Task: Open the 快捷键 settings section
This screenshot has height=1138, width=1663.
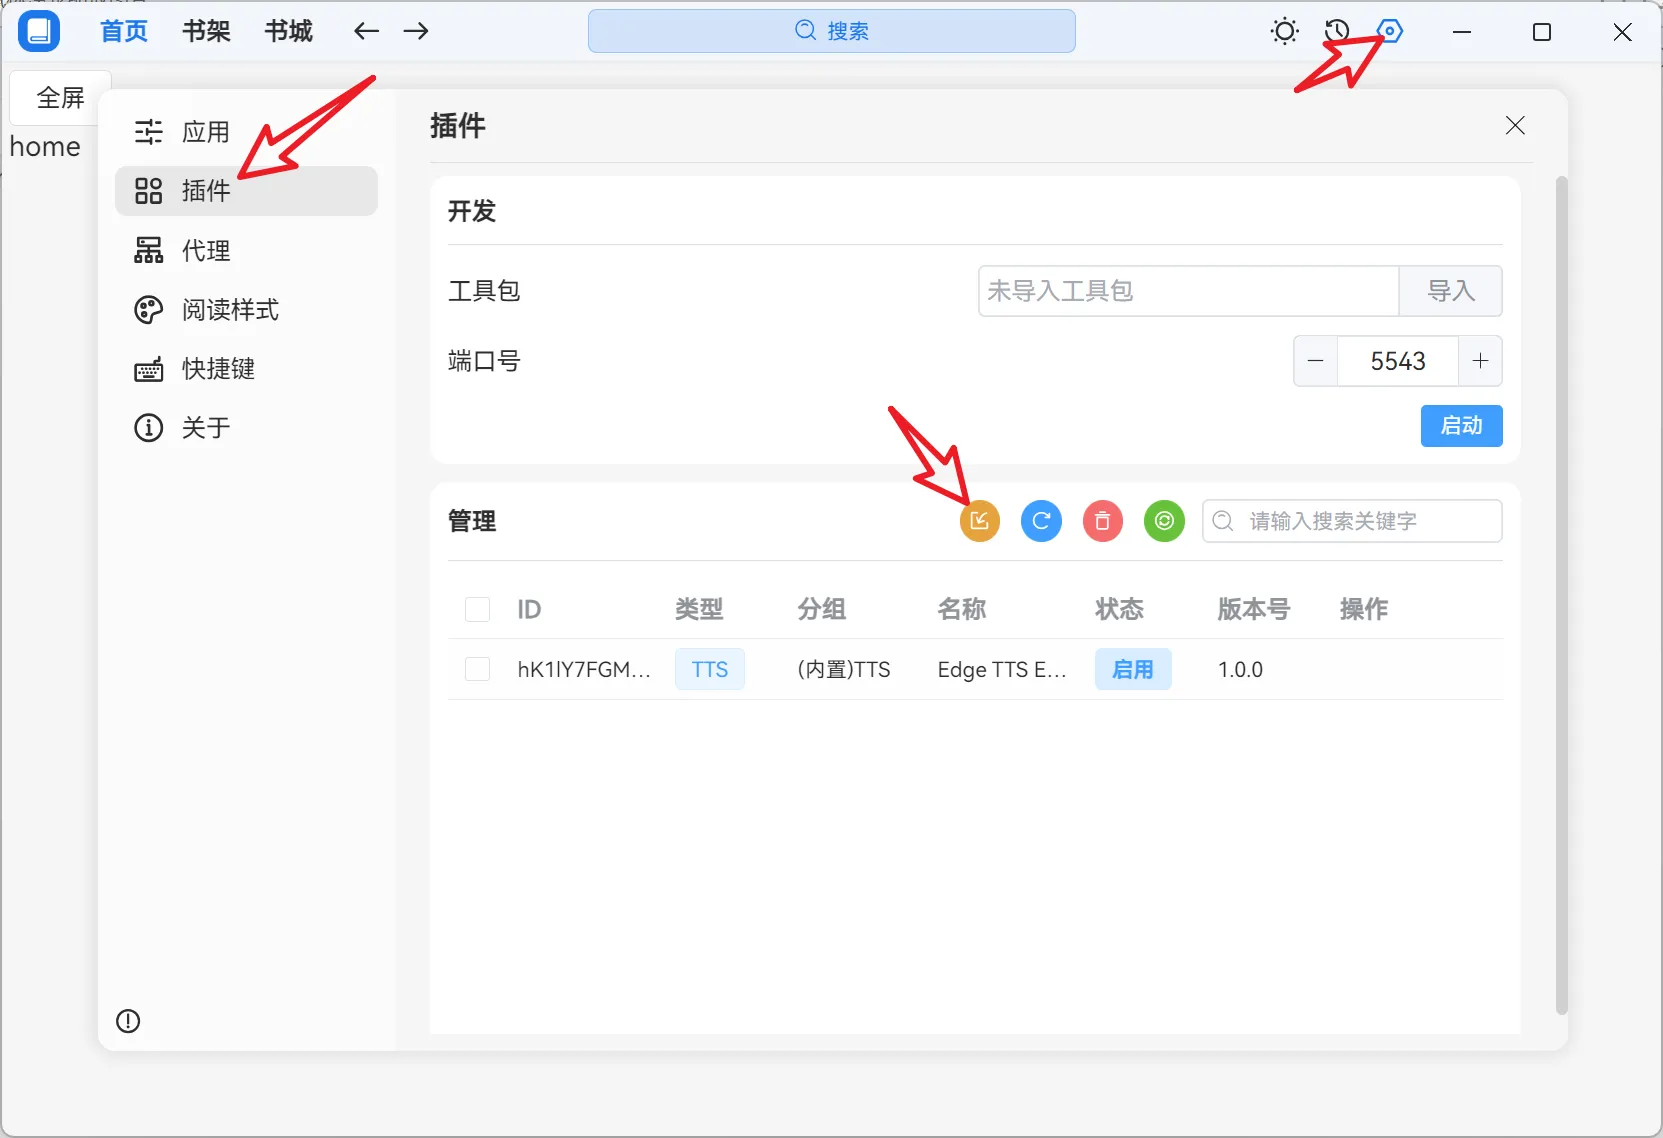Action: tap(246, 369)
